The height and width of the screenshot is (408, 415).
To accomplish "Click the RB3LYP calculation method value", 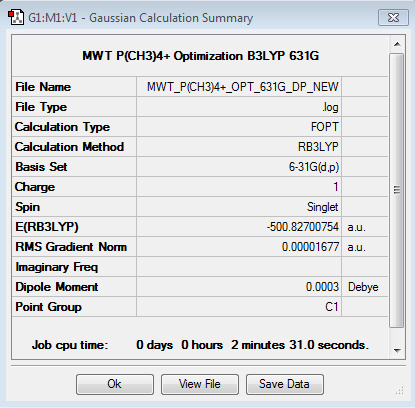I will (x=318, y=147).
